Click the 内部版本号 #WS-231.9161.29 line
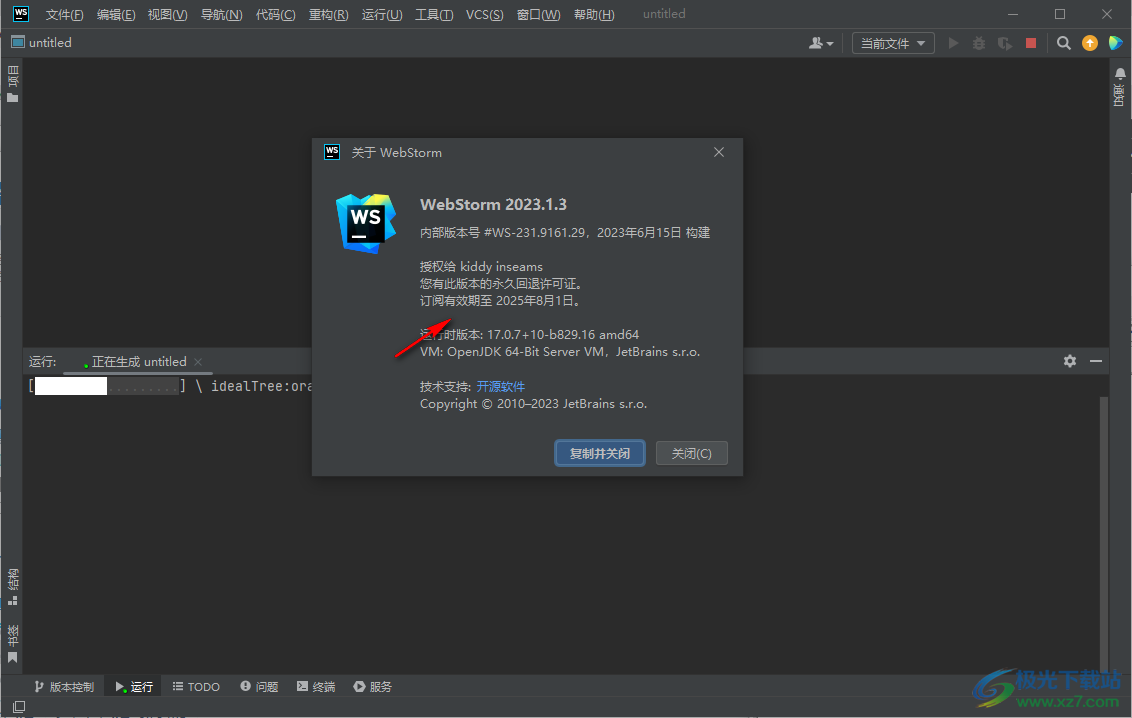 point(565,232)
